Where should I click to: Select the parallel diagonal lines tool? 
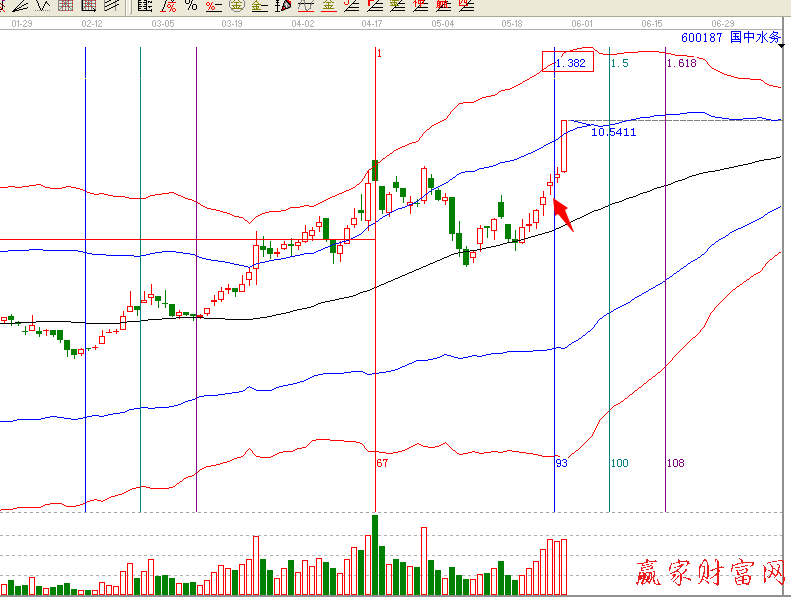(111, 5)
